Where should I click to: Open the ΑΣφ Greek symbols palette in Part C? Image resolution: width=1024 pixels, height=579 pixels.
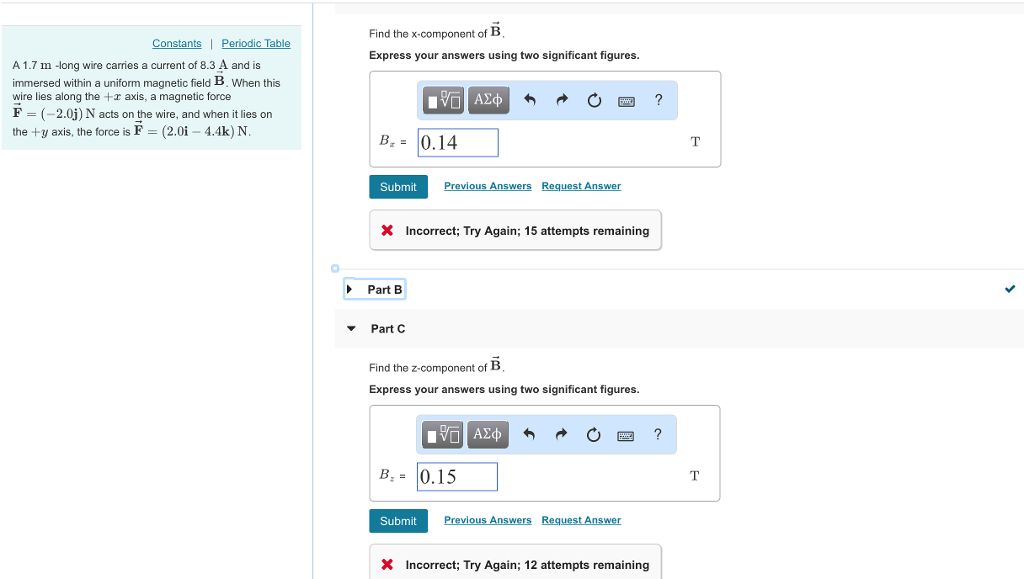(x=488, y=434)
